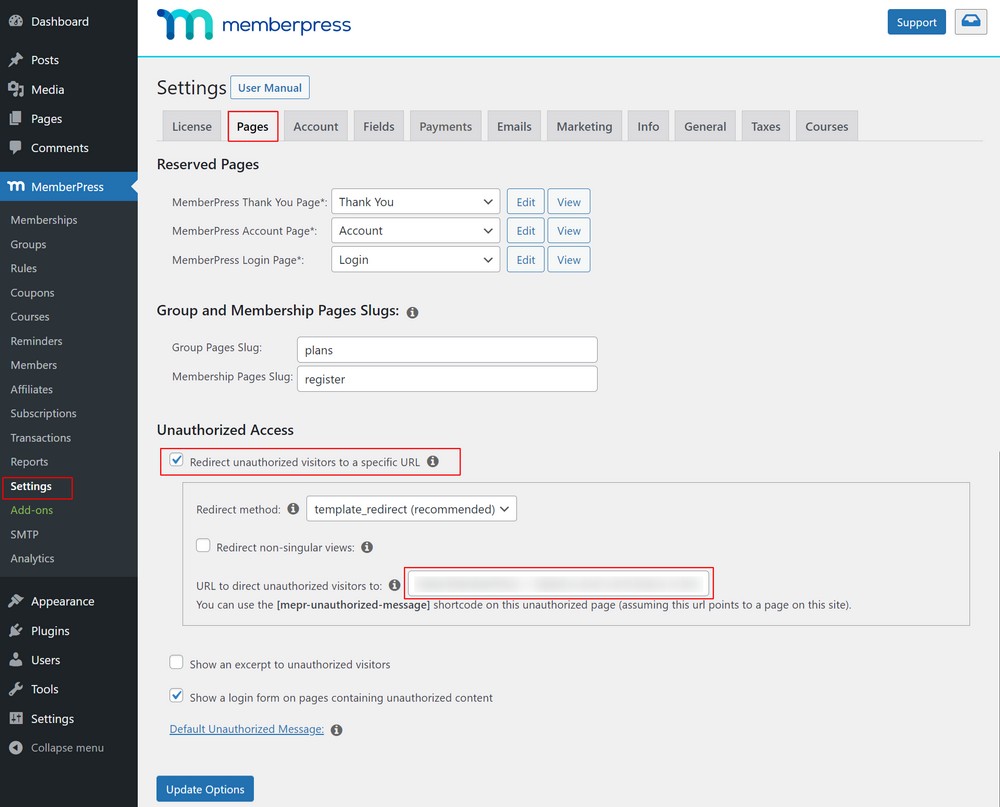Image resolution: width=1000 pixels, height=807 pixels.
Task: Click the Plugins plug icon
Action: pos(16,630)
